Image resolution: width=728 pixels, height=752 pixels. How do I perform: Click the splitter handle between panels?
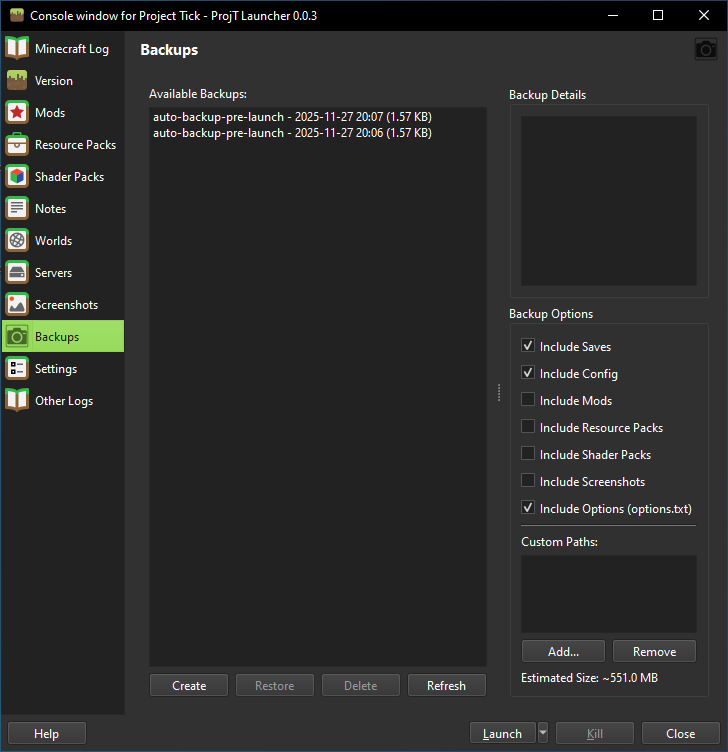499,392
